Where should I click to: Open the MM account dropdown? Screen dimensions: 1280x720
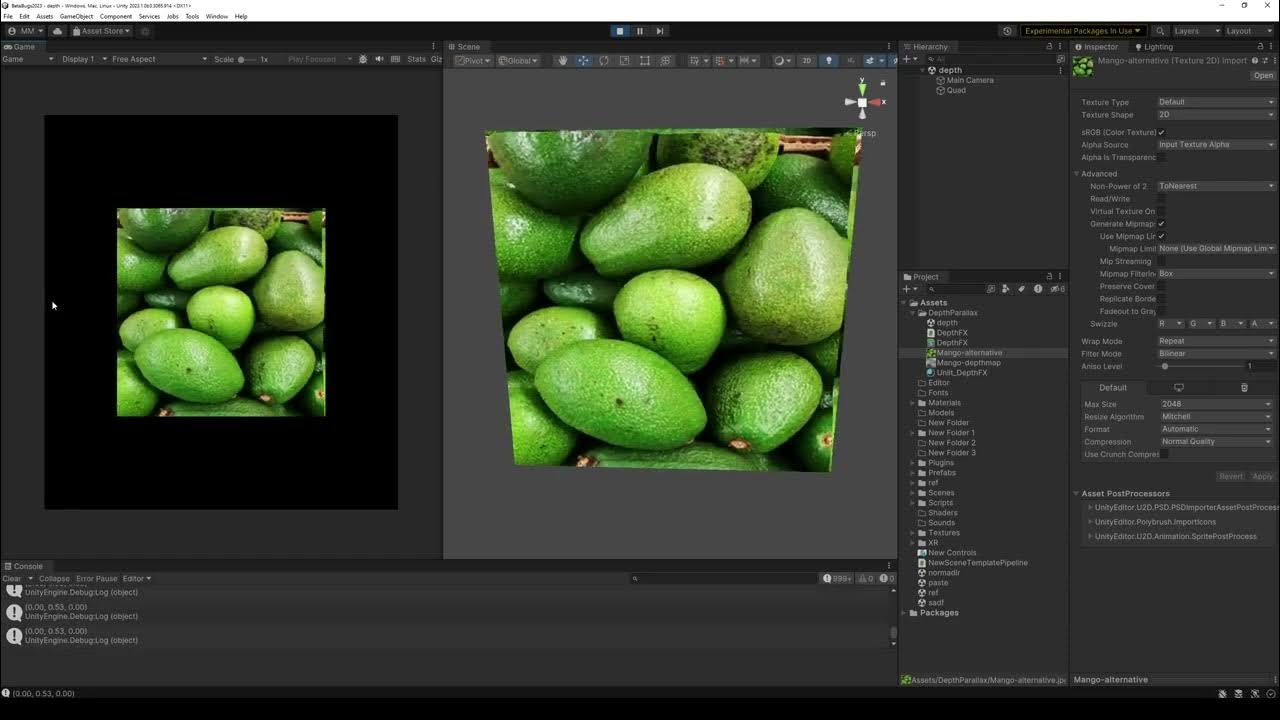[26, 31]
